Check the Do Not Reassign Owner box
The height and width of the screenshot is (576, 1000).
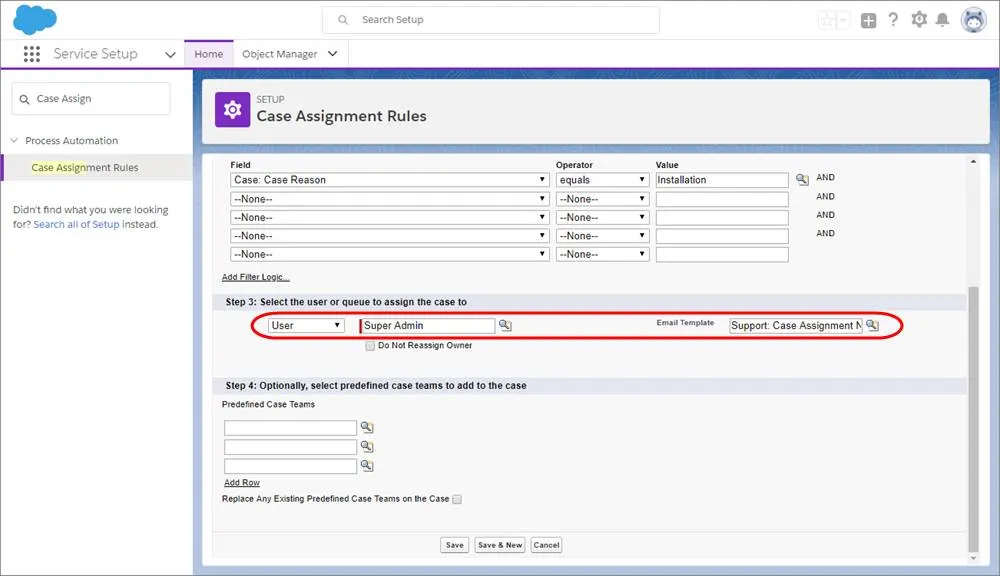point(370,346)
